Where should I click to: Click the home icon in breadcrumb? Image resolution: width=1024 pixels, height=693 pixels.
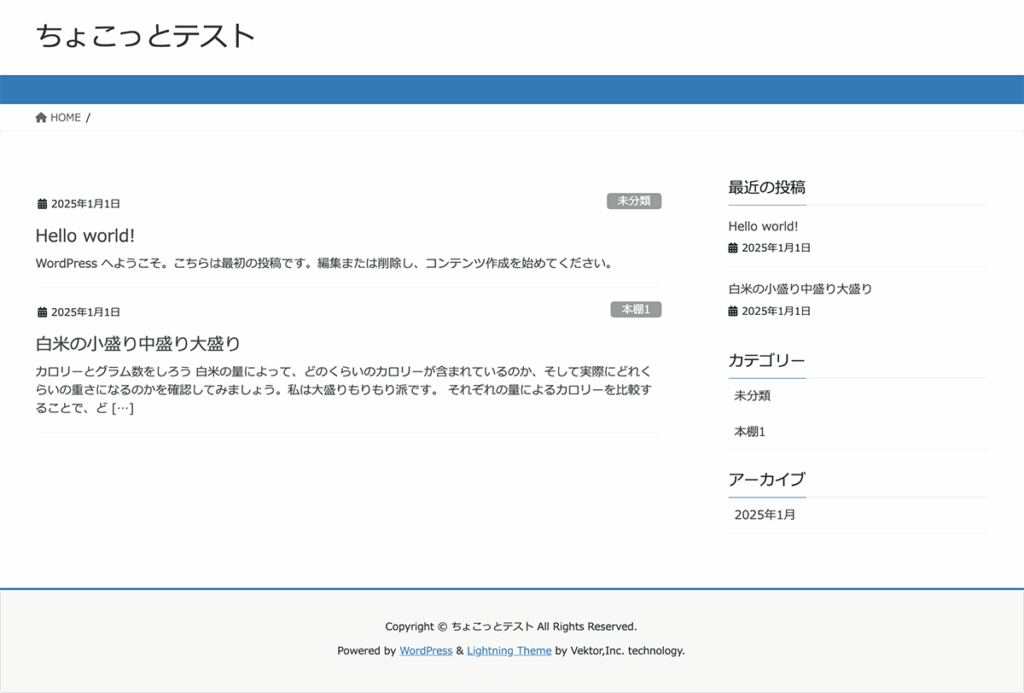tap(41, 118)
